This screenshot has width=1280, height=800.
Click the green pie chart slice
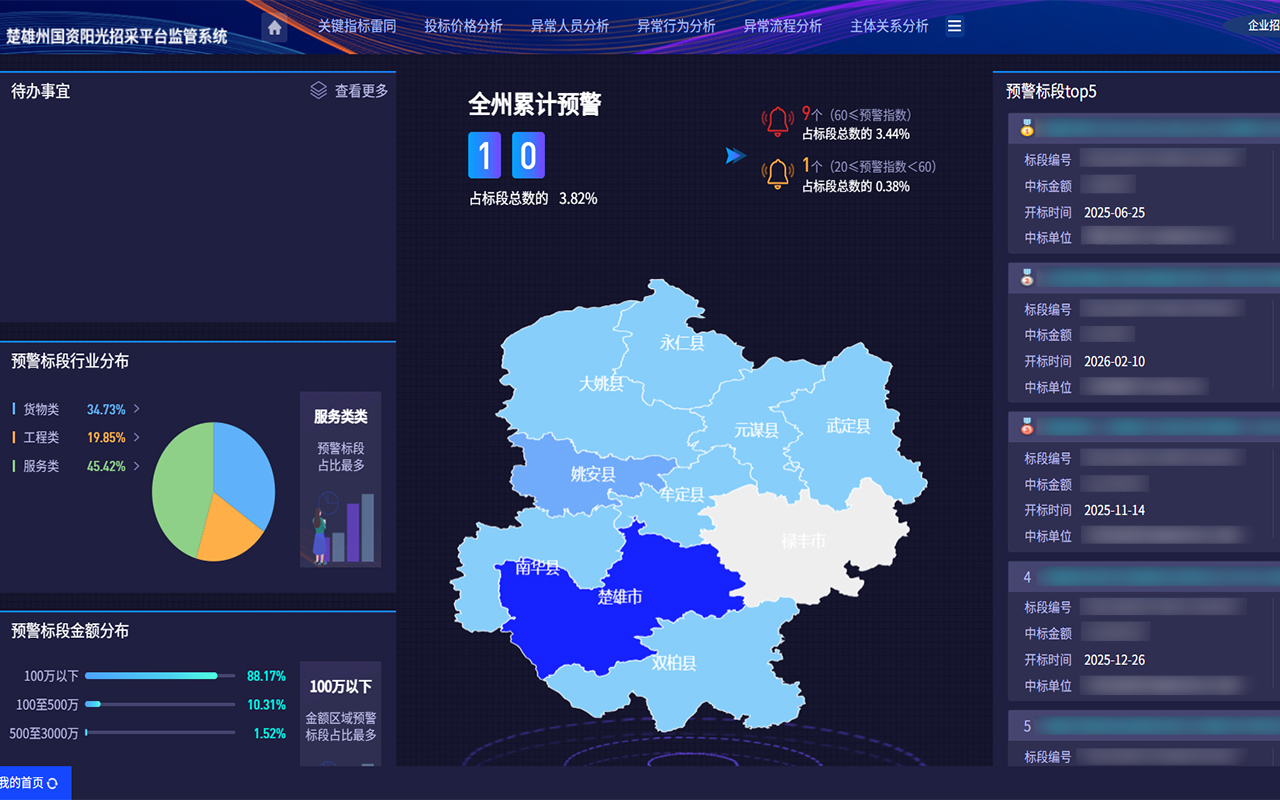180,490
